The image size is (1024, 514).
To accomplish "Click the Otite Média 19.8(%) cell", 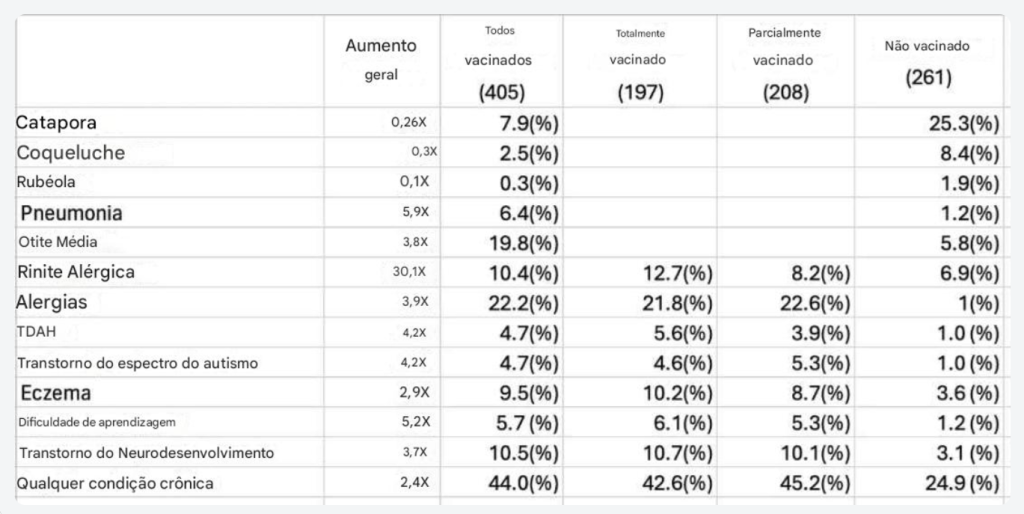I will click(524, 244).
